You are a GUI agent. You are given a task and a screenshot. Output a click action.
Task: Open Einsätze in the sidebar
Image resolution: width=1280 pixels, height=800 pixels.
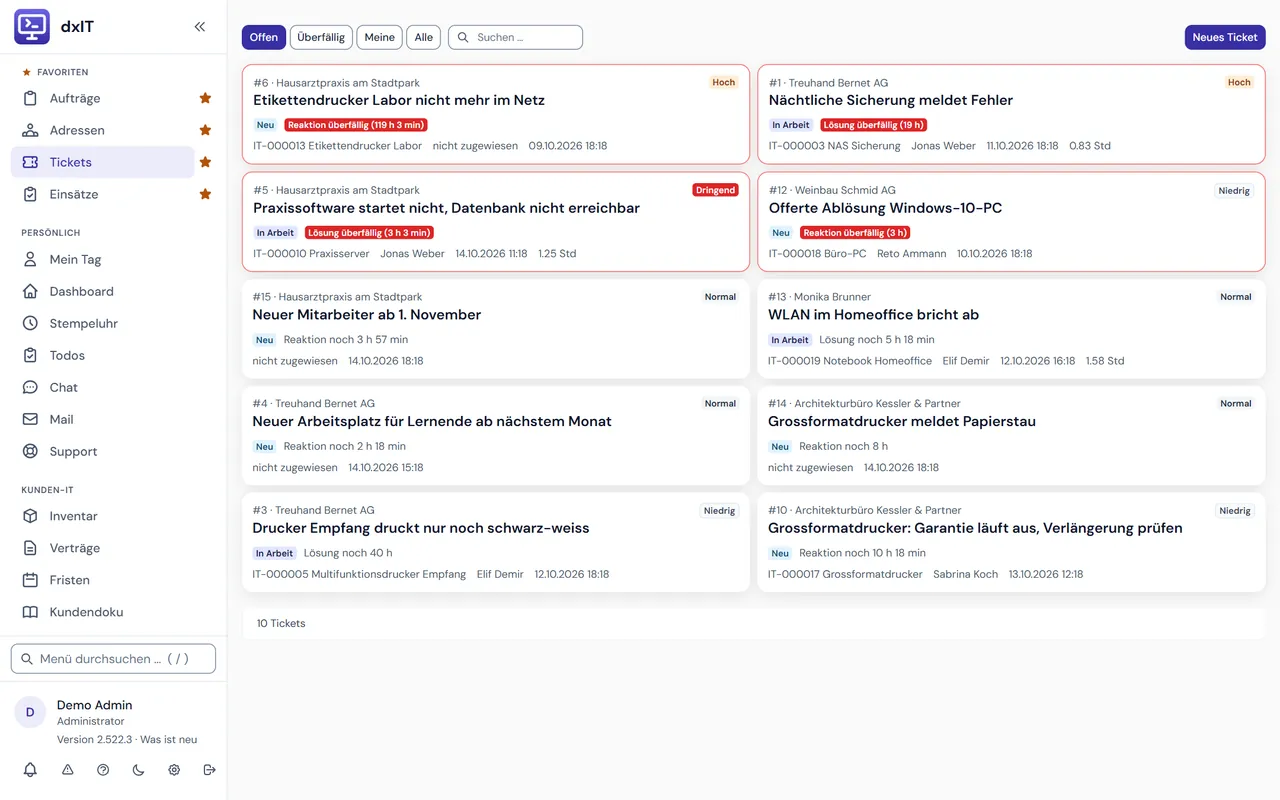pyautogui.click(x=103, y=194)
